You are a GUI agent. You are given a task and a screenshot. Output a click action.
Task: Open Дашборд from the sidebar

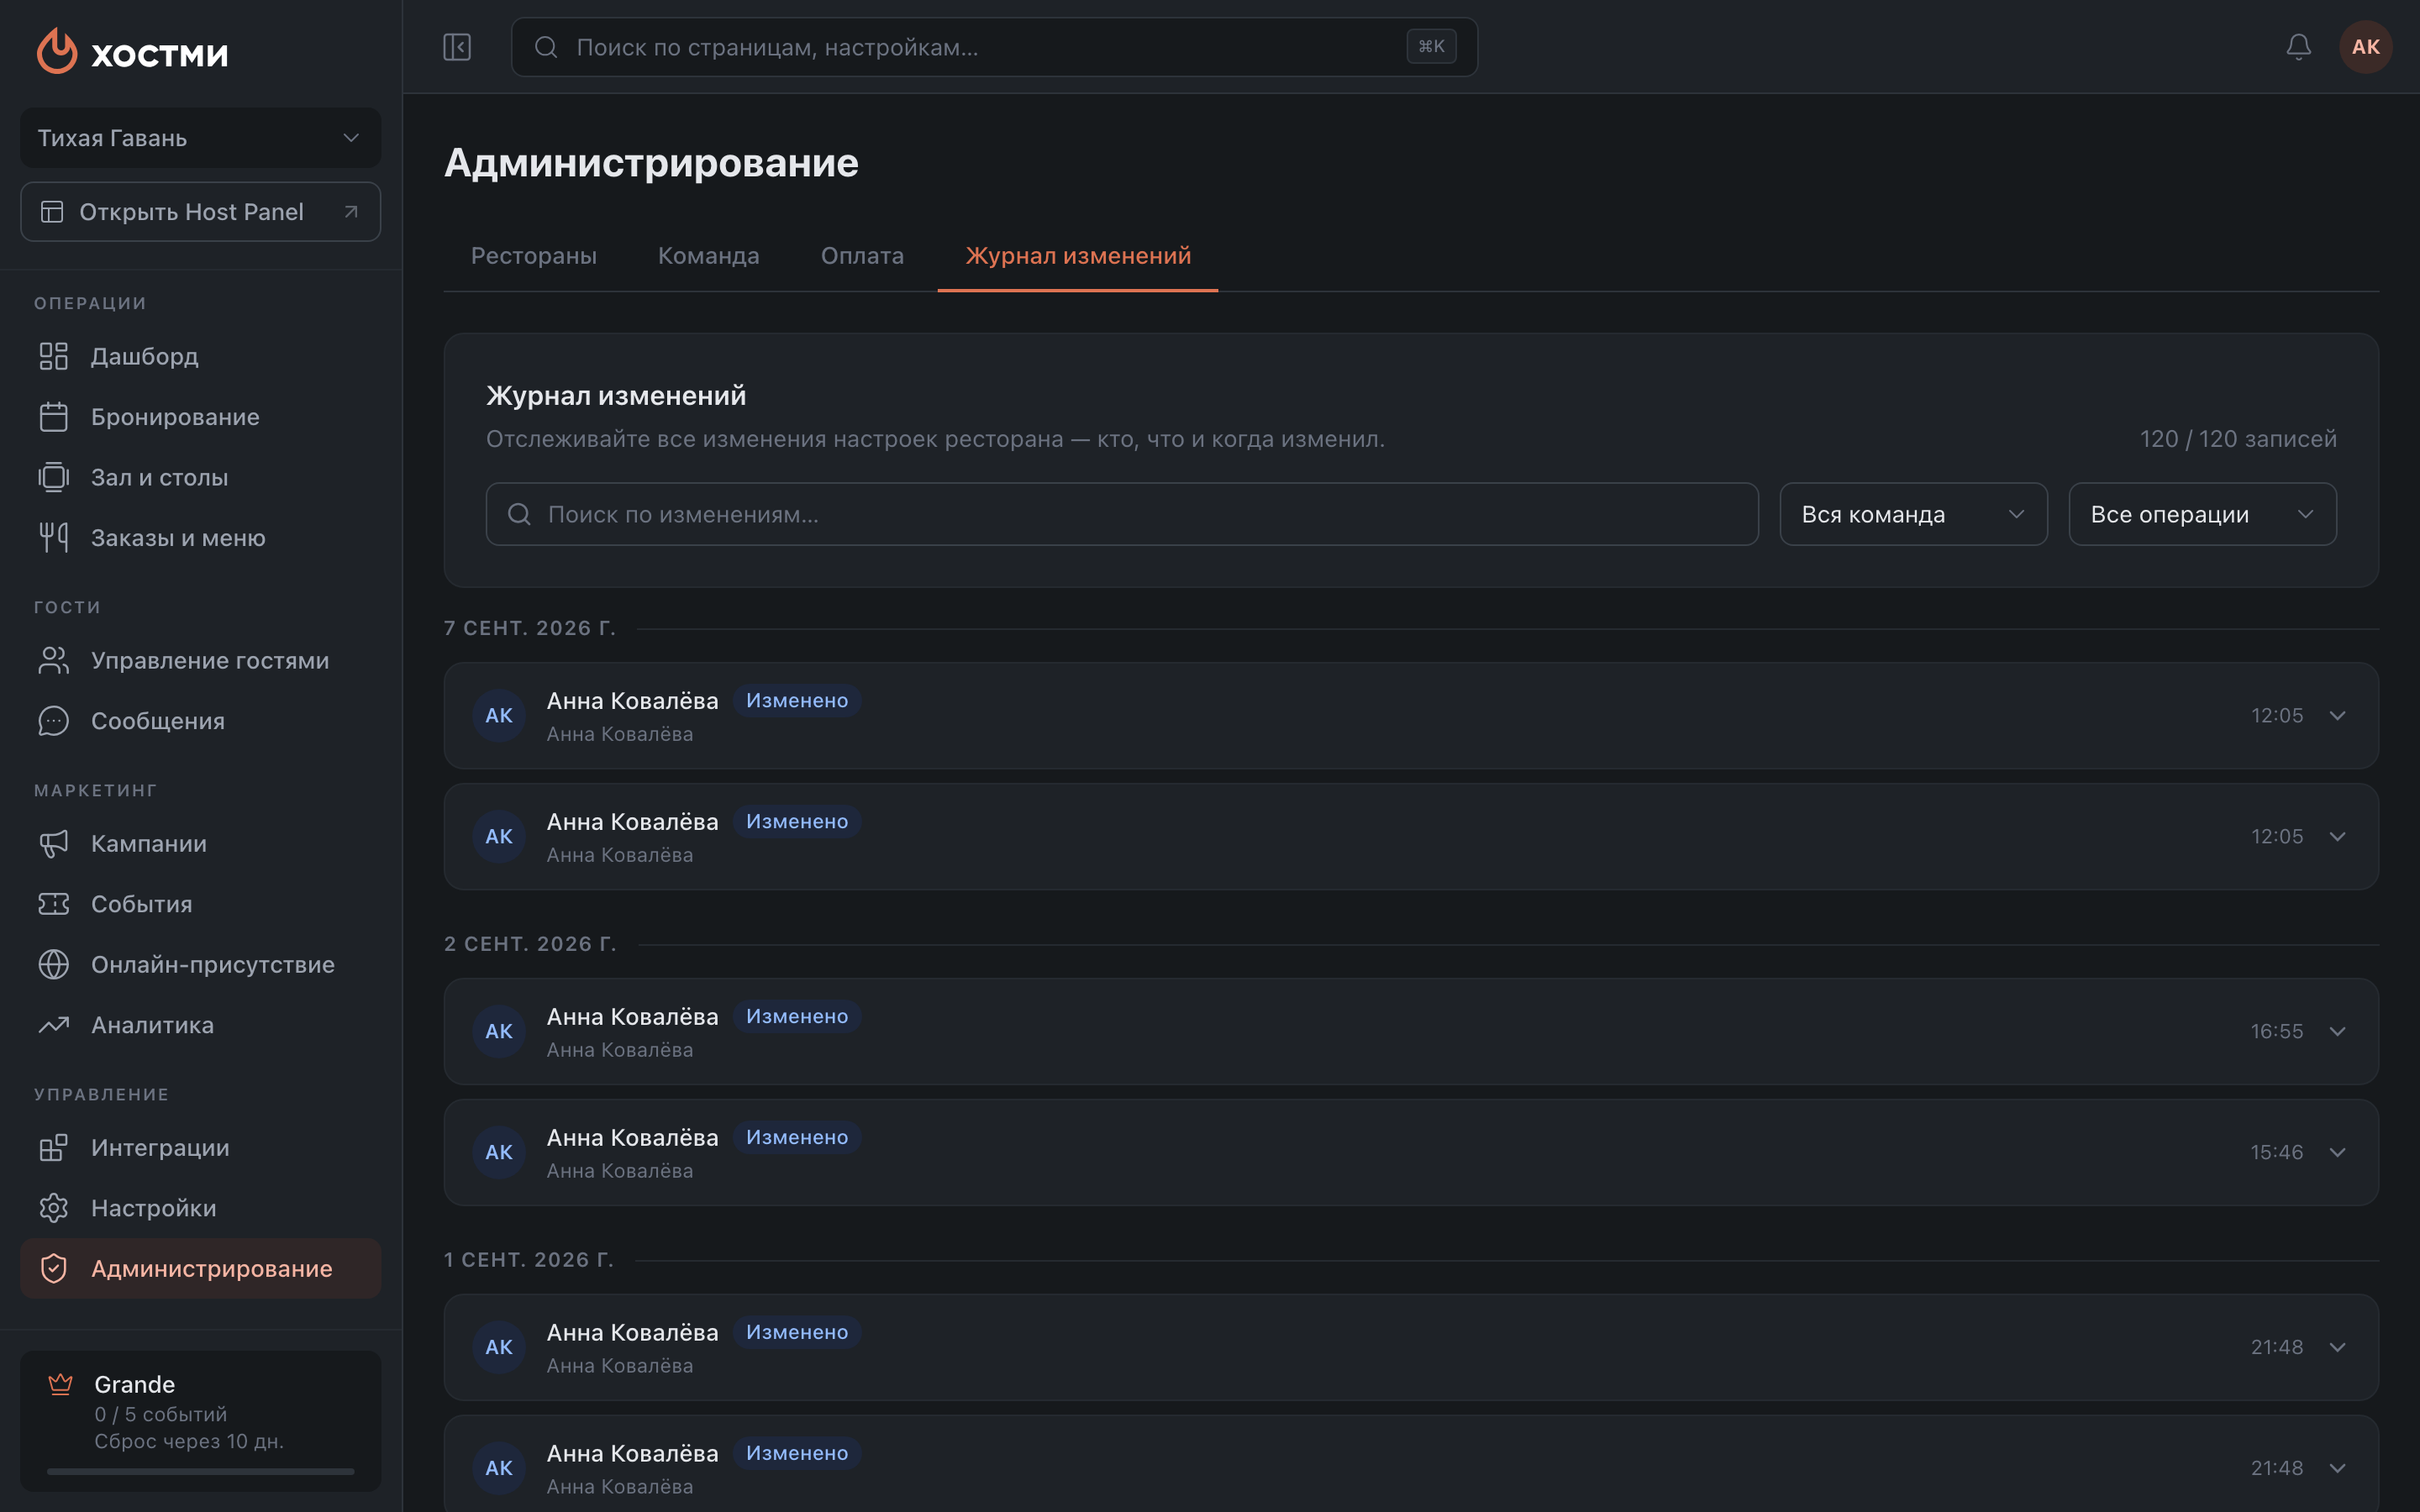point(200,356)
